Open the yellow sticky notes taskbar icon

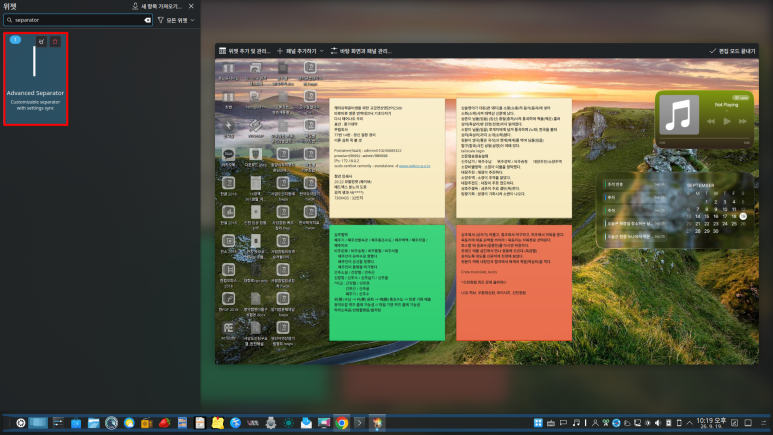[218, 423]
